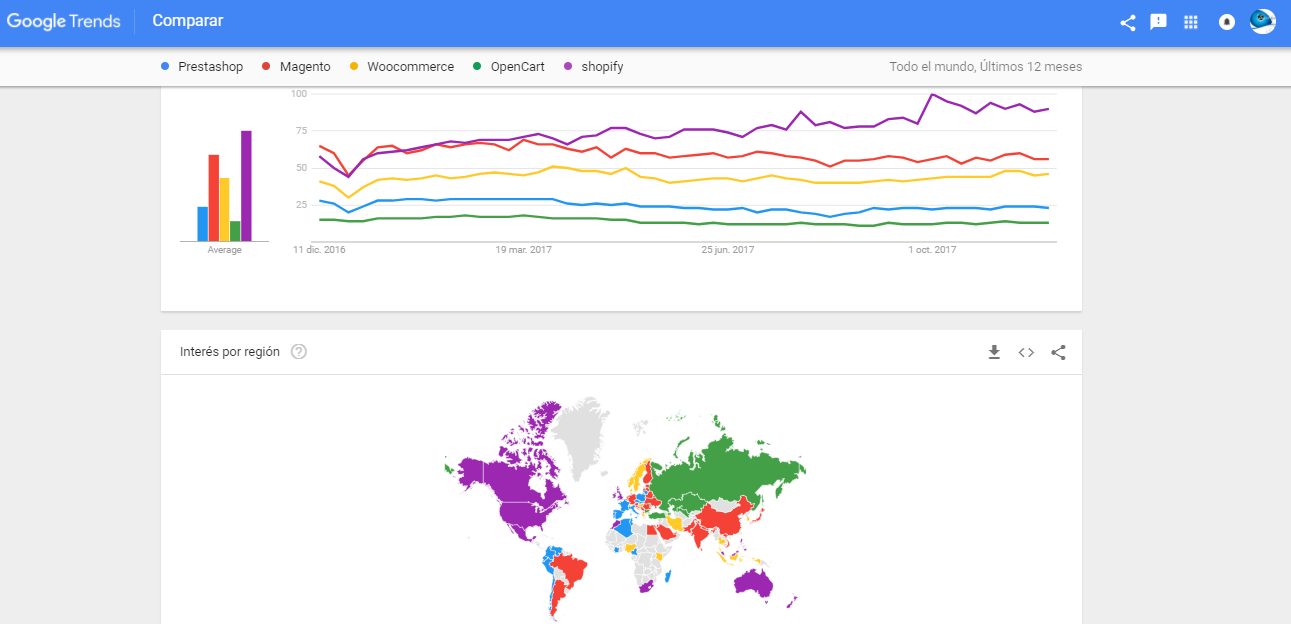Click the Comparar header title
This screenshot has height=624, width=1291.
(188, 21)
